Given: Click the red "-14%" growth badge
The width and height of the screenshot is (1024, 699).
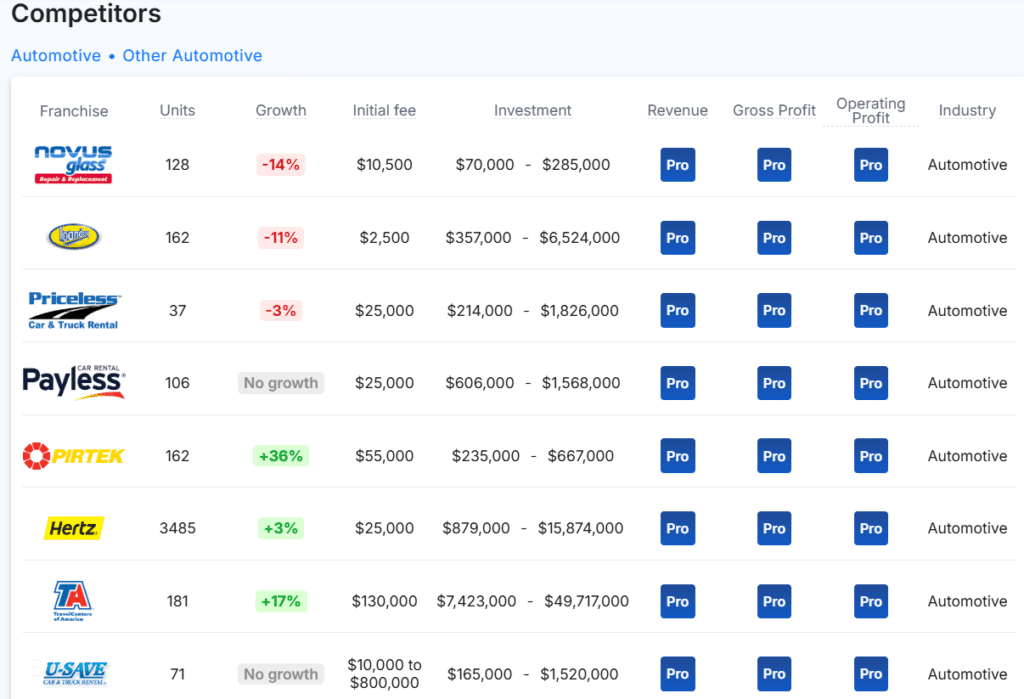Looking at the screenshot, I should pos(281,165).
